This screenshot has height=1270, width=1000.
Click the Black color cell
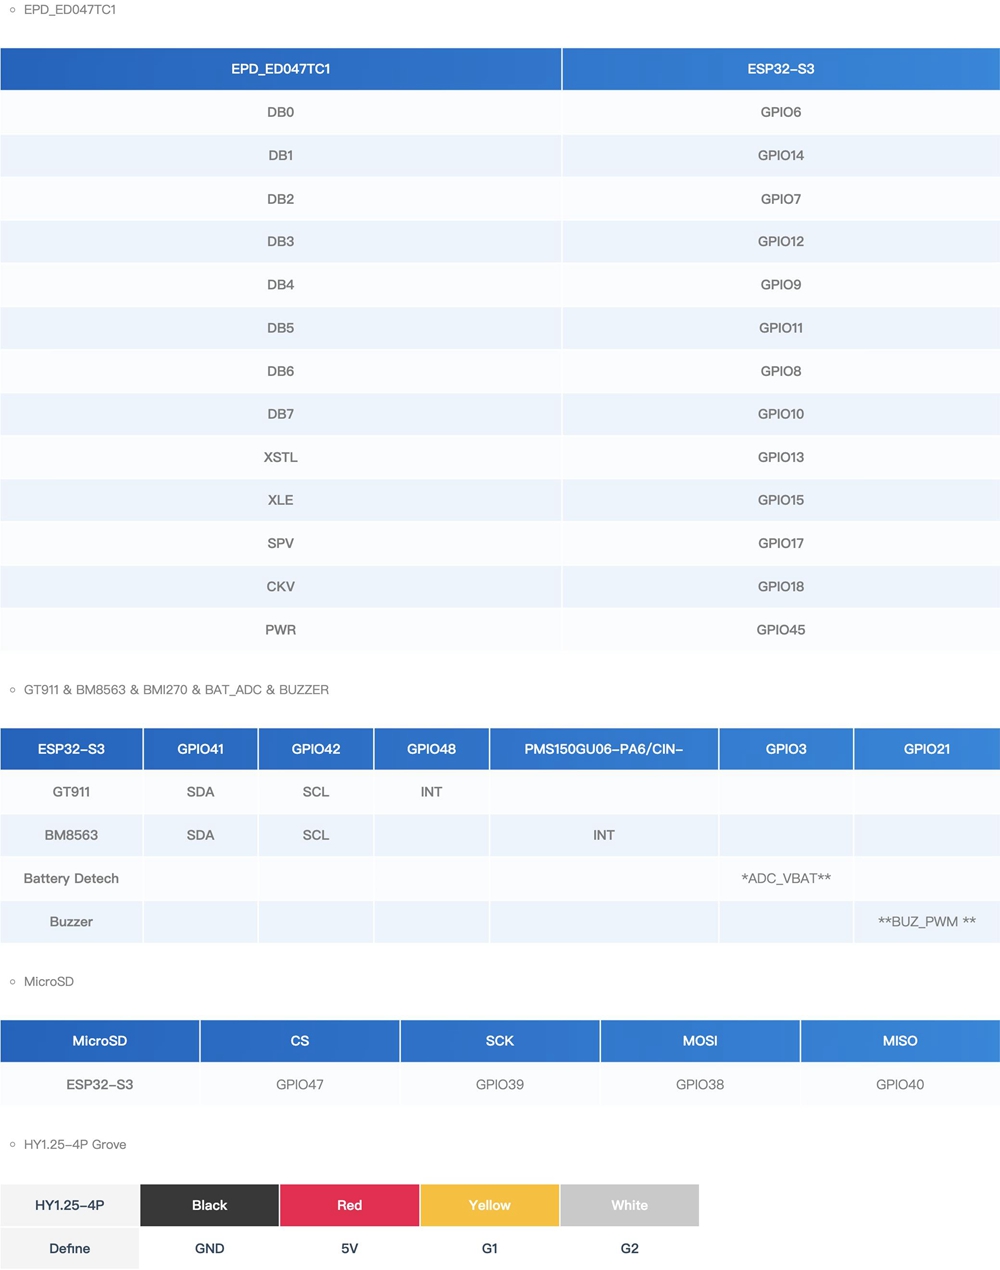209,1205
